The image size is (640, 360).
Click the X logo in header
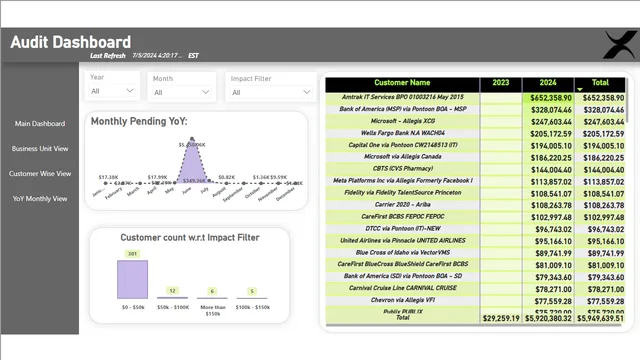(620, 44)
